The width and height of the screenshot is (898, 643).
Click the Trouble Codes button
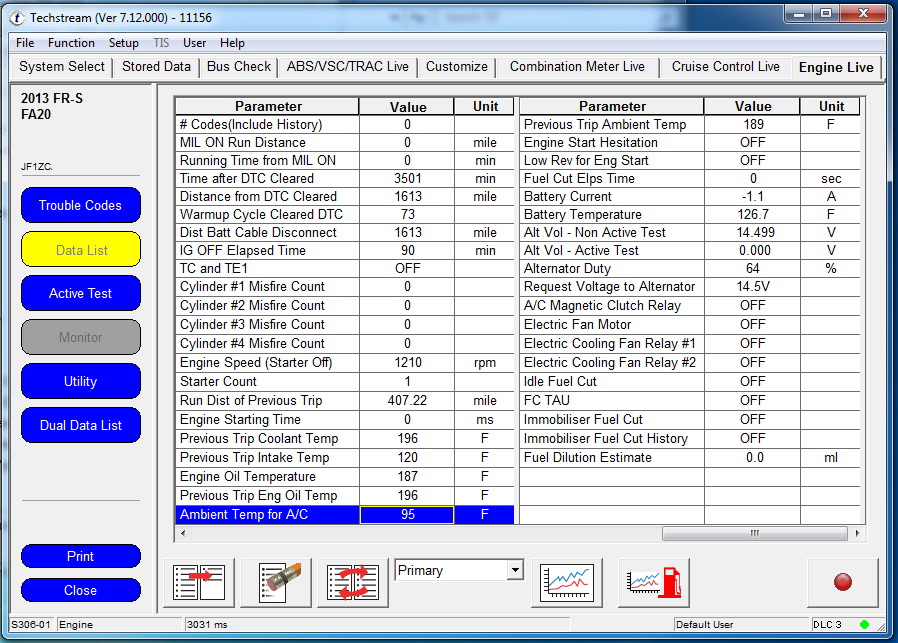[x=80, y=205]
